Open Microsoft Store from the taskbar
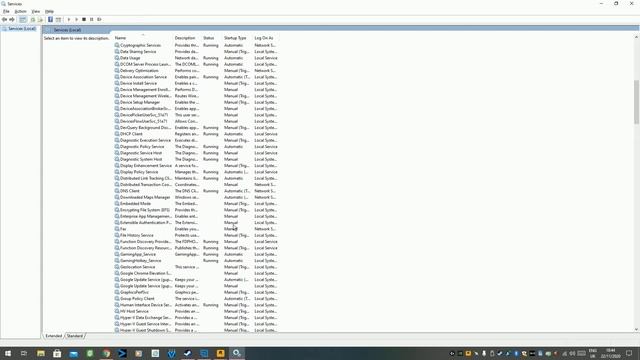The width and height of the screenshot is (640, 360). point(57,353)
